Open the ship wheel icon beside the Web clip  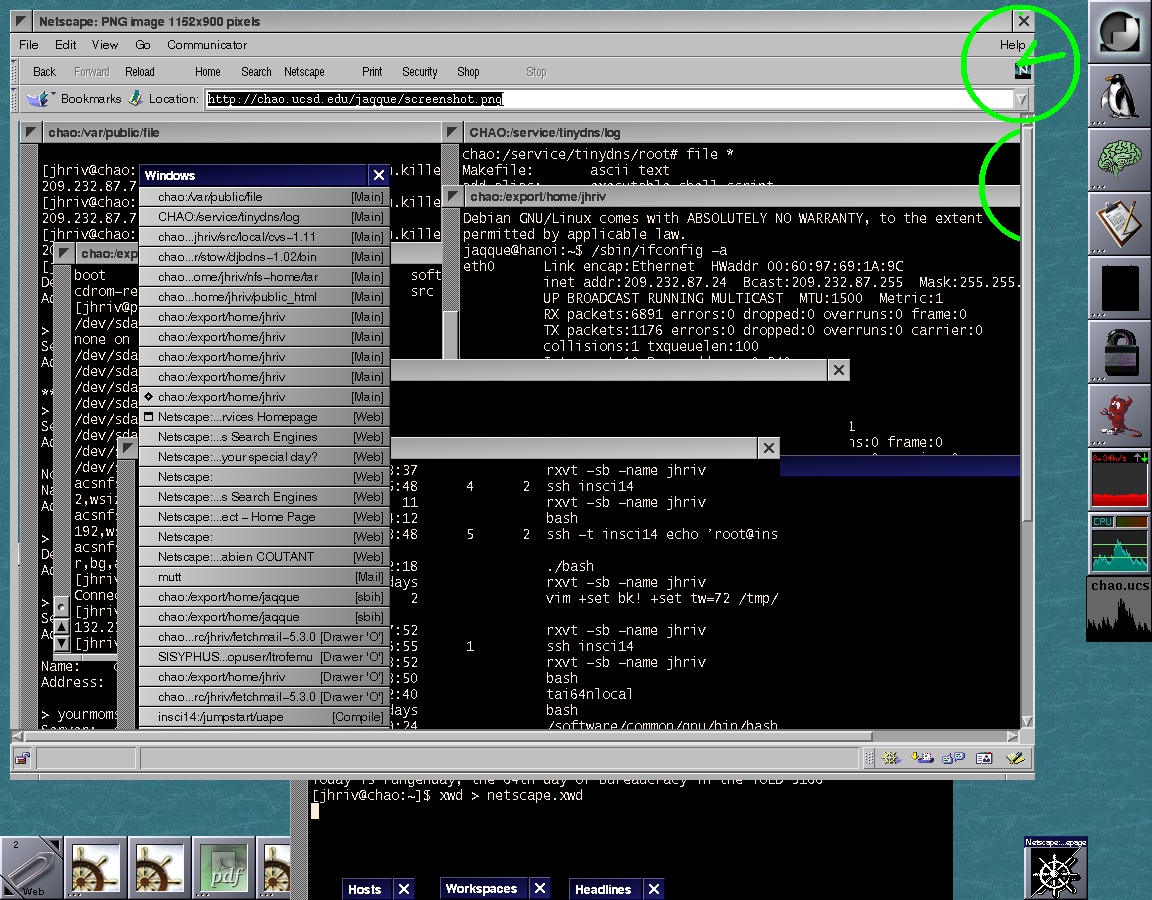(x=95, y=869)
